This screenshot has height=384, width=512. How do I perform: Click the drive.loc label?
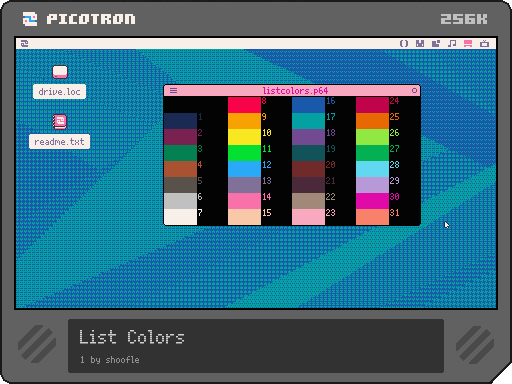click(59, 92)
